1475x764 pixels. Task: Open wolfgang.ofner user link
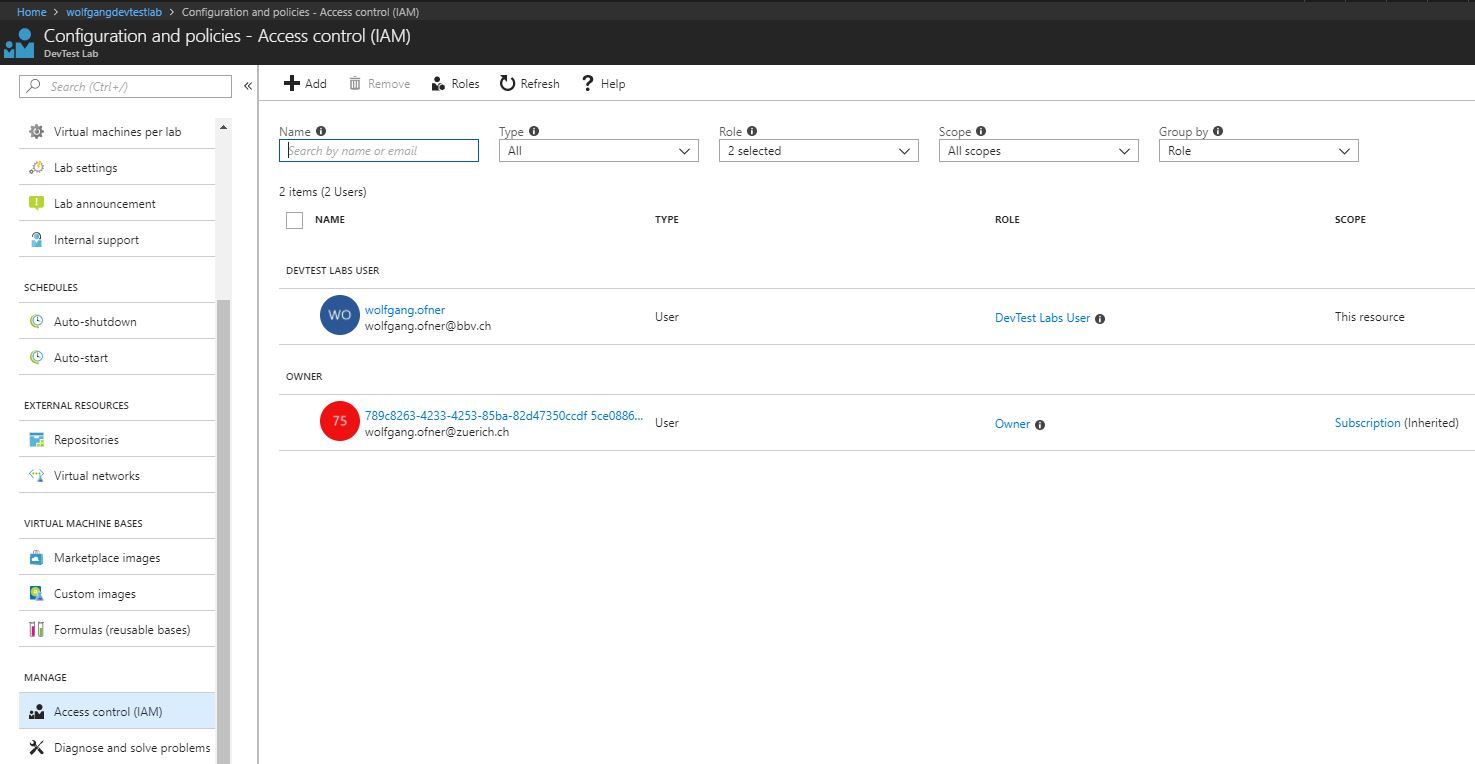[405, 310]
